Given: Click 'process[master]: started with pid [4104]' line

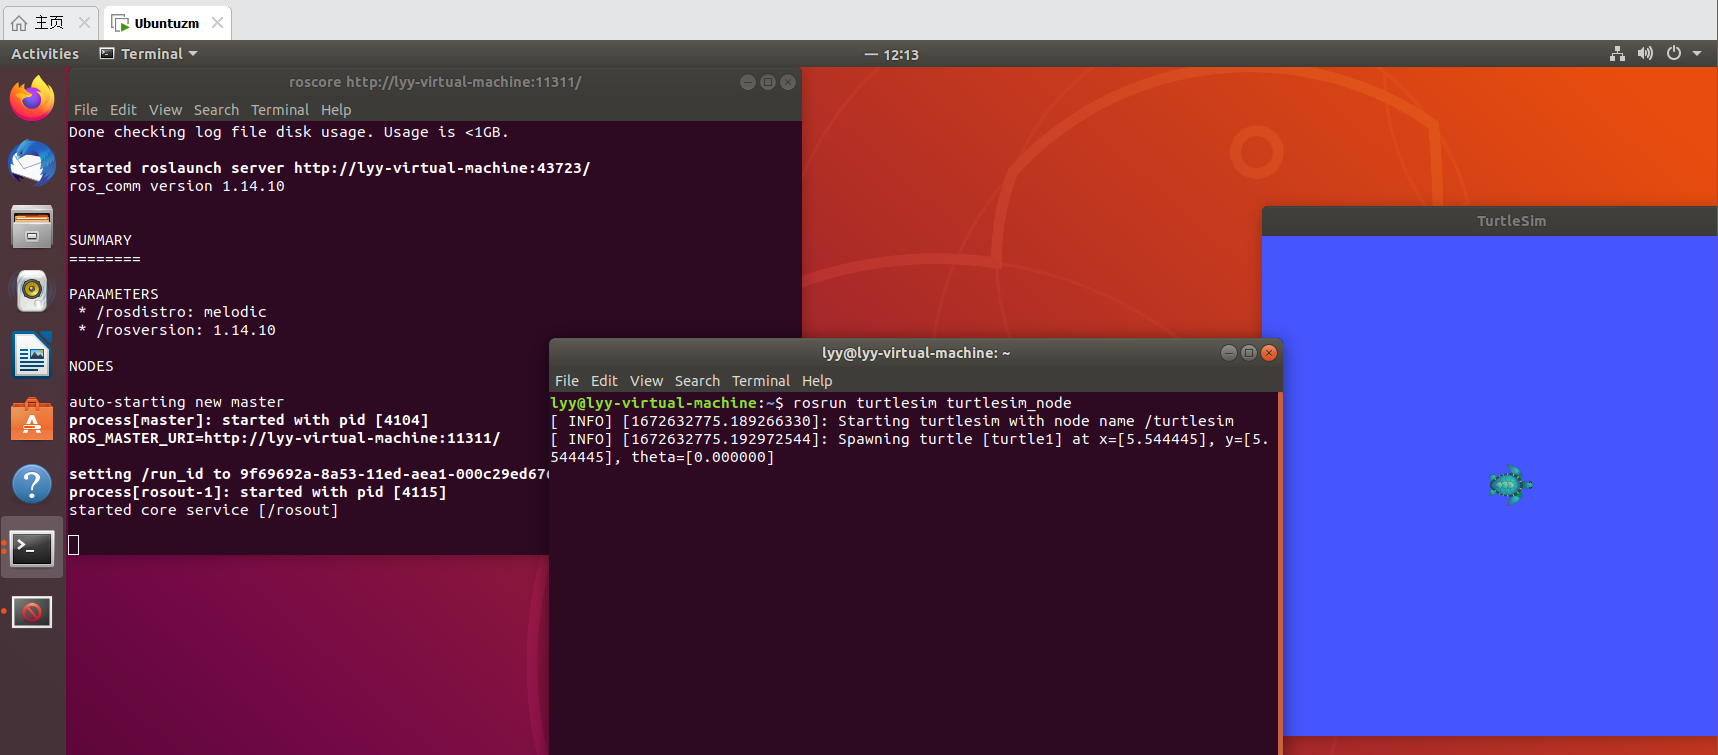Looking at the screenshot, I should point(248,420).
